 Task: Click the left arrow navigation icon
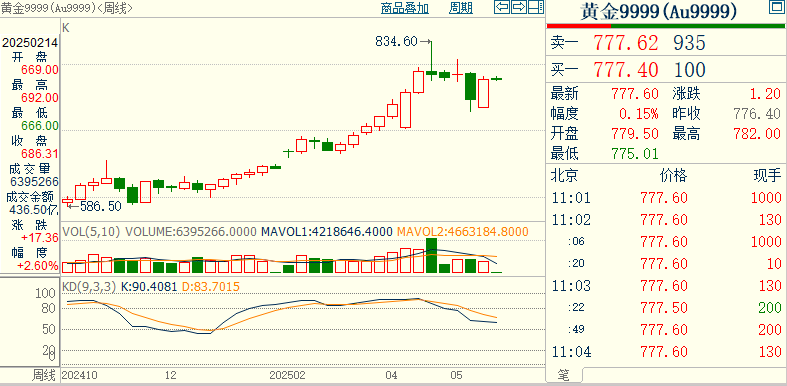(x=502, y=7)
